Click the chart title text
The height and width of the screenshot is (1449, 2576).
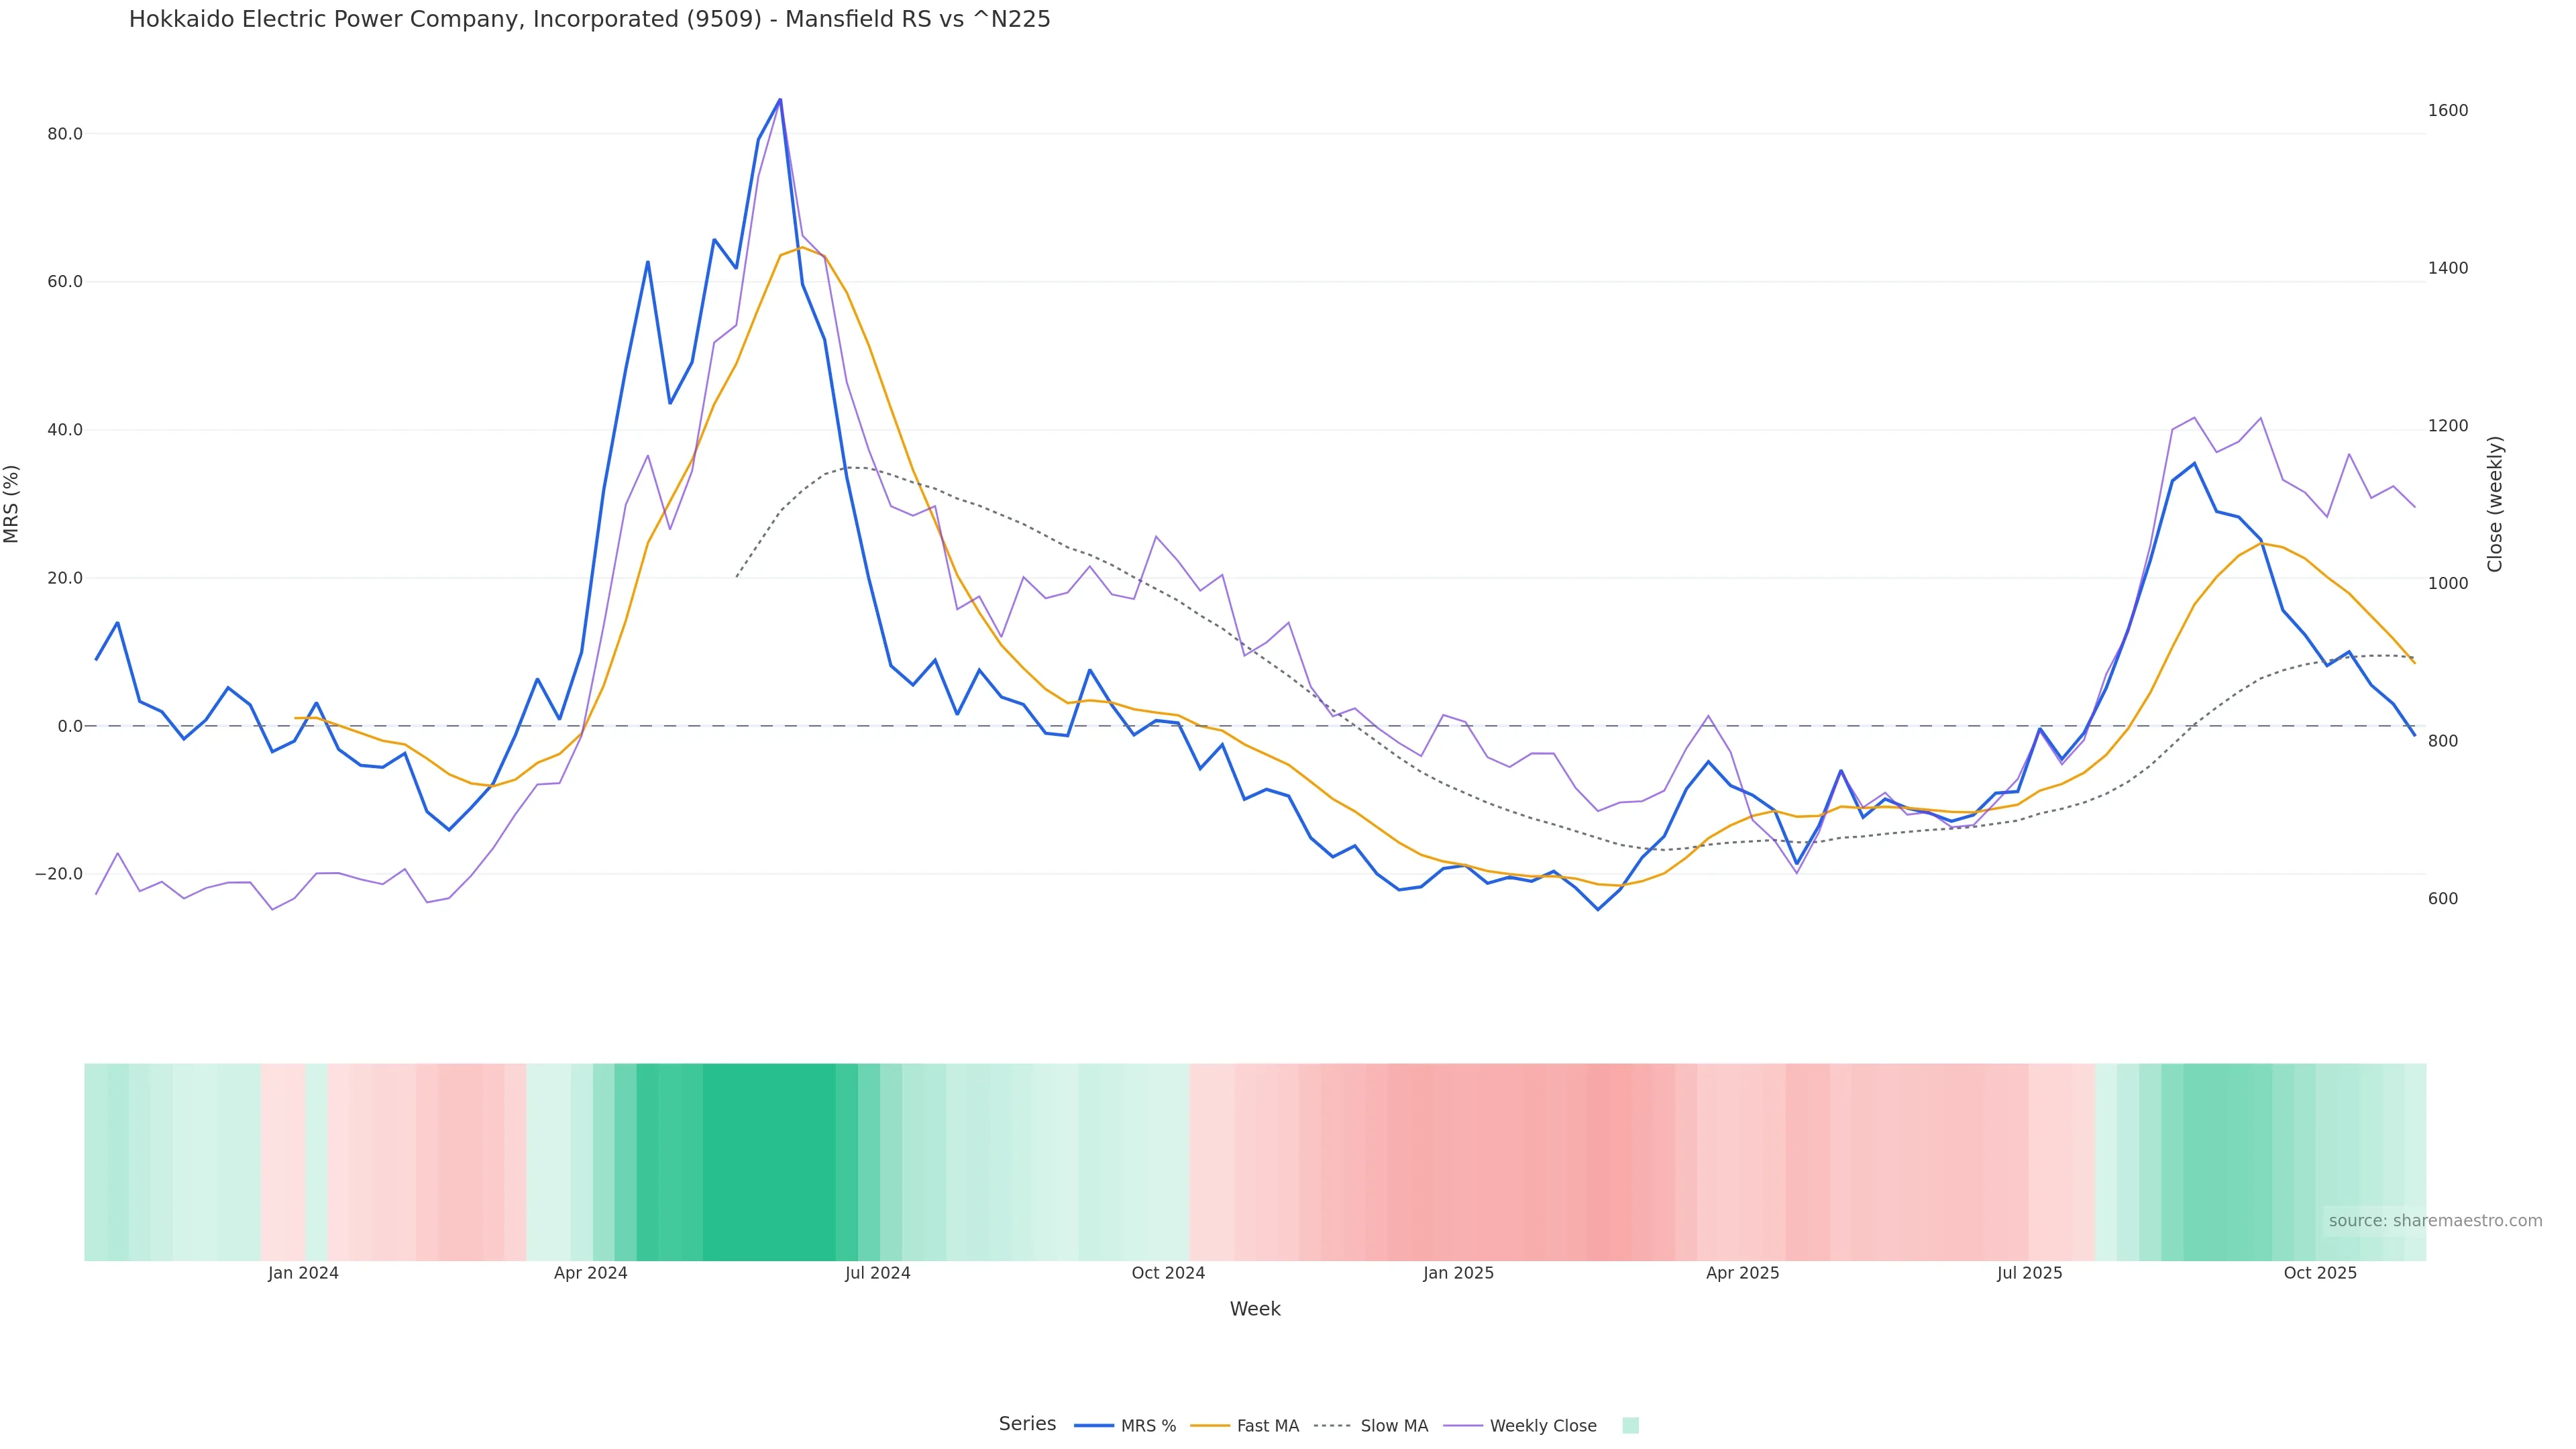pyautogui.click(x=589, y=19)
